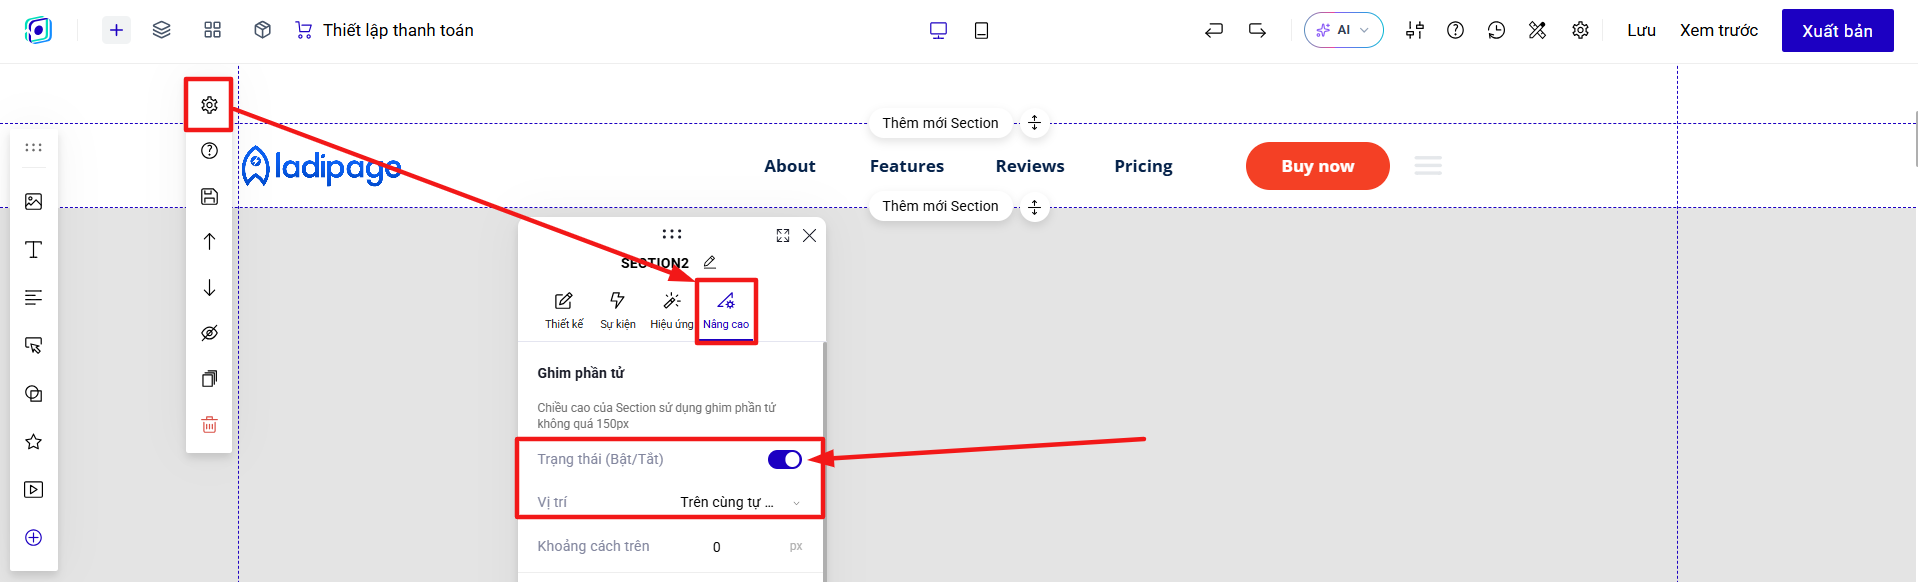The image size is (1918, 582).
Task: Open the section settings gear icon
Action: 209,105
